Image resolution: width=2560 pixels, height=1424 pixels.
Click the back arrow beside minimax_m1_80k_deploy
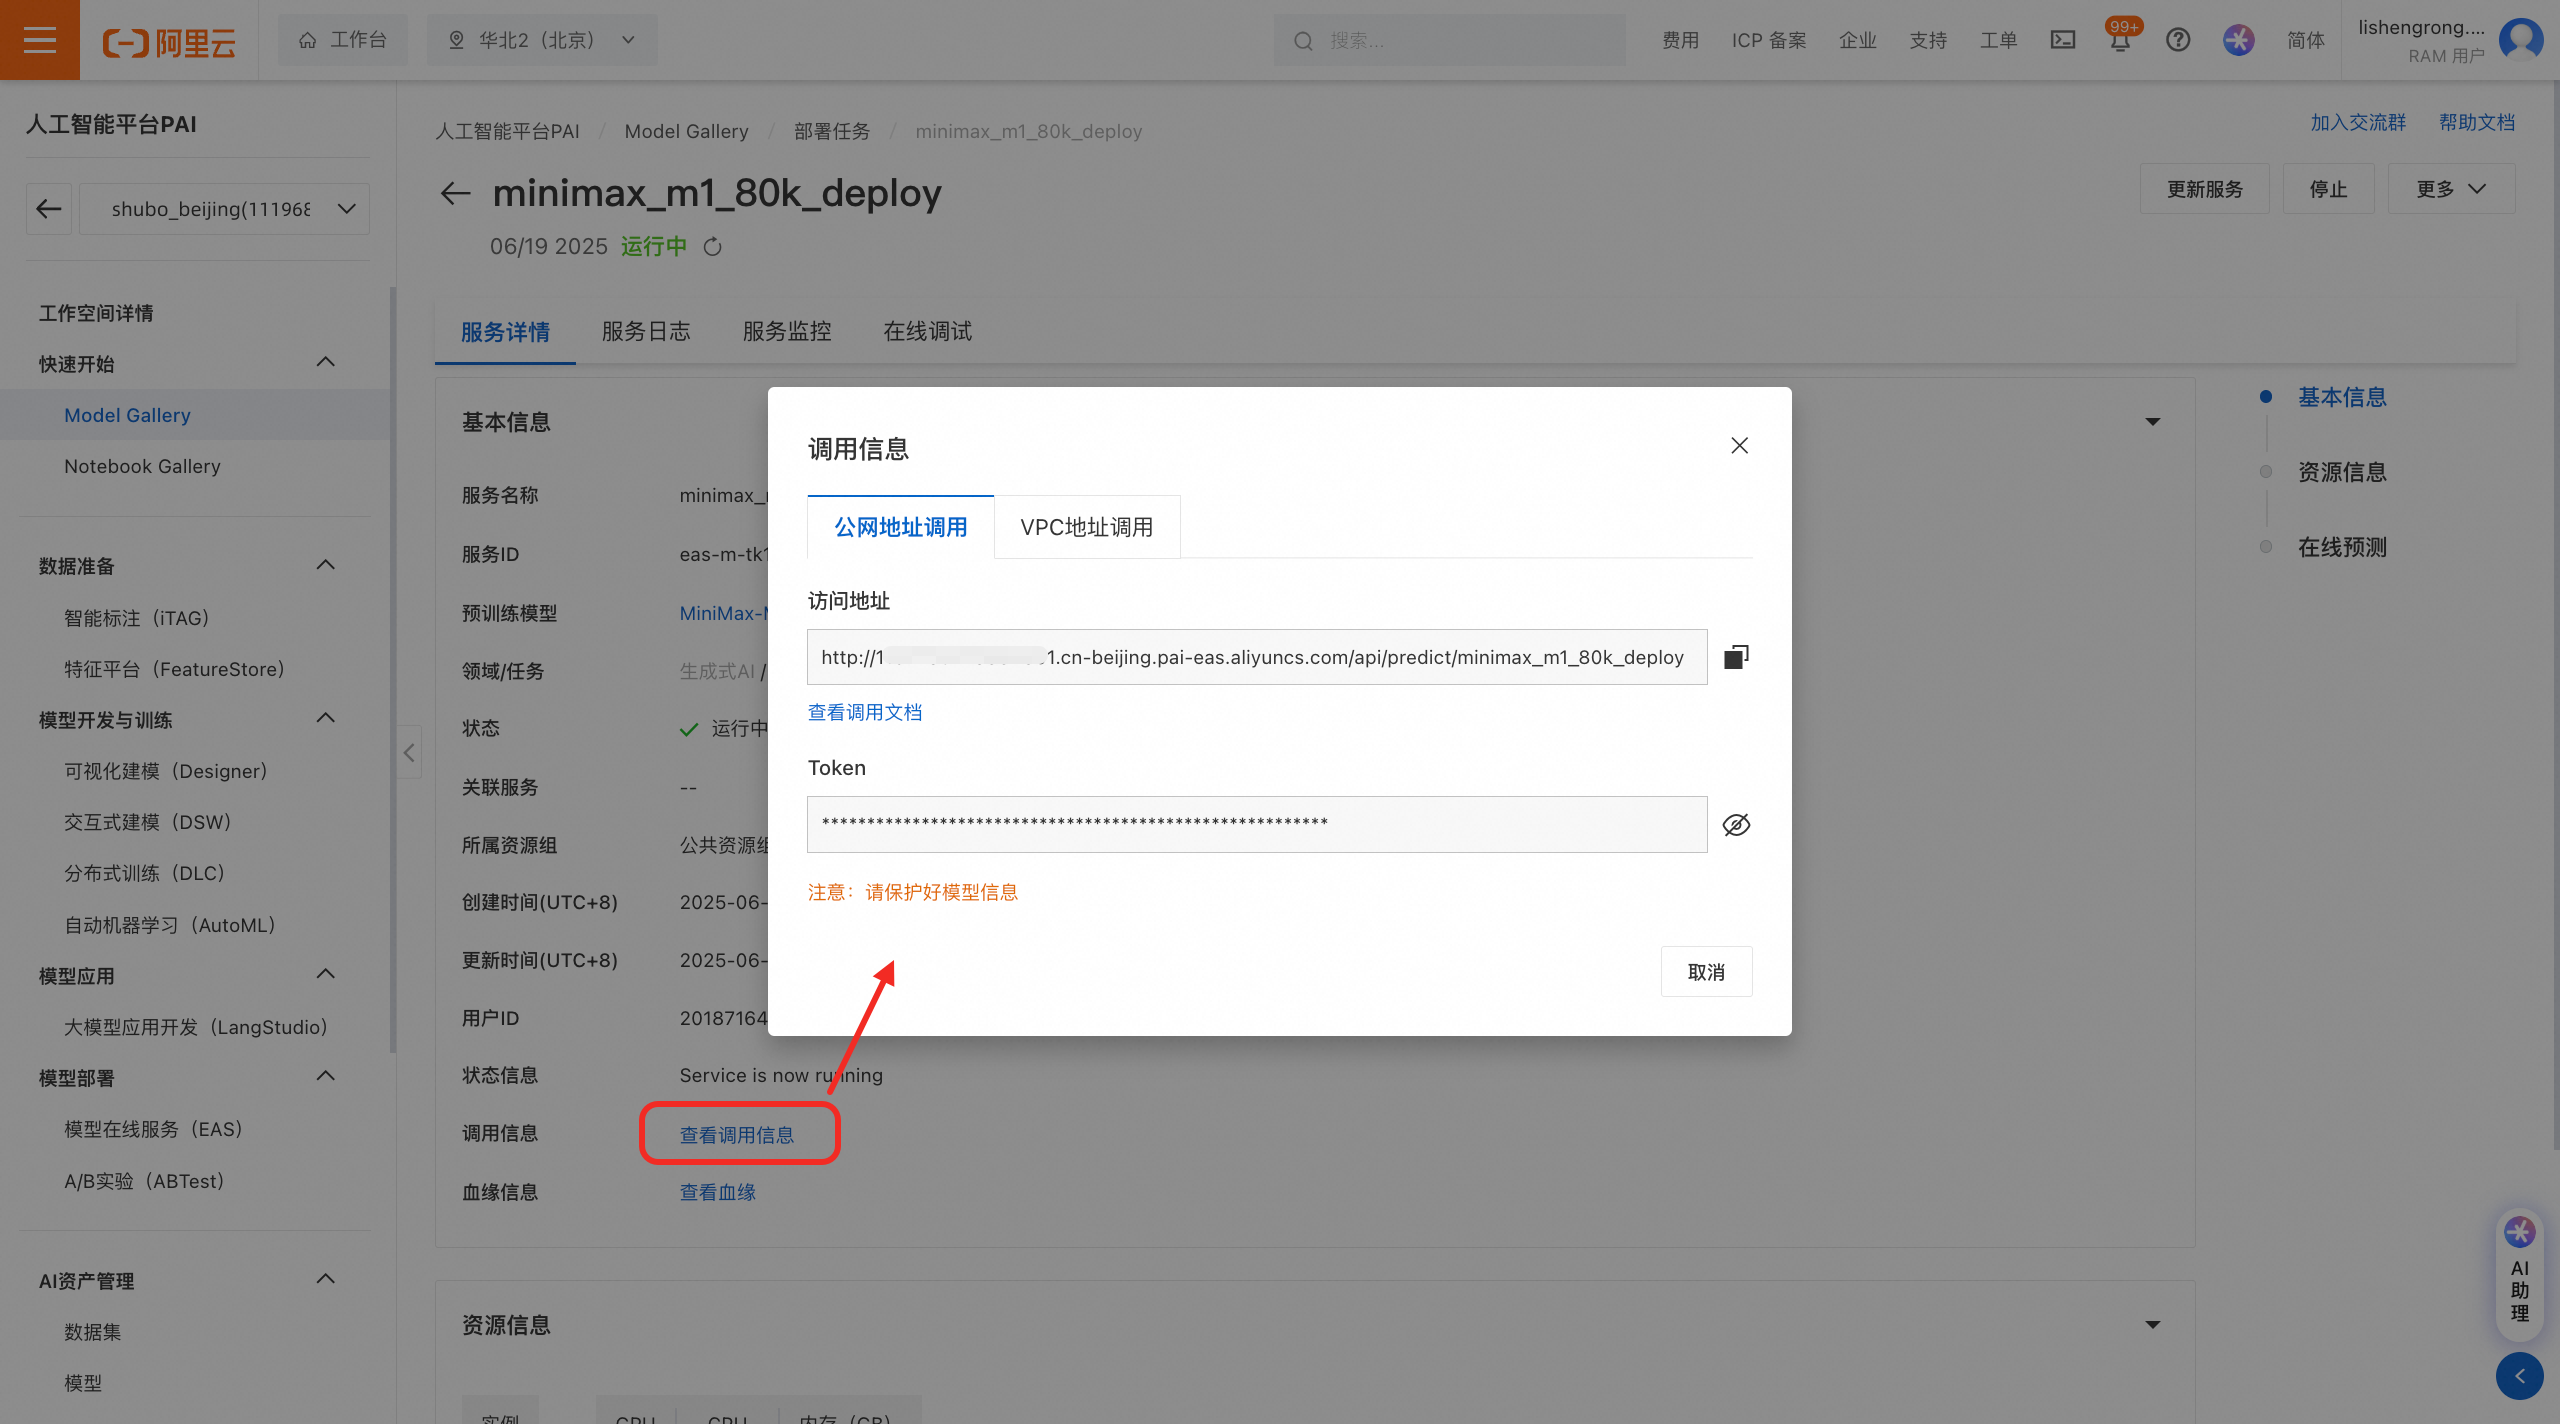point(455,193)
